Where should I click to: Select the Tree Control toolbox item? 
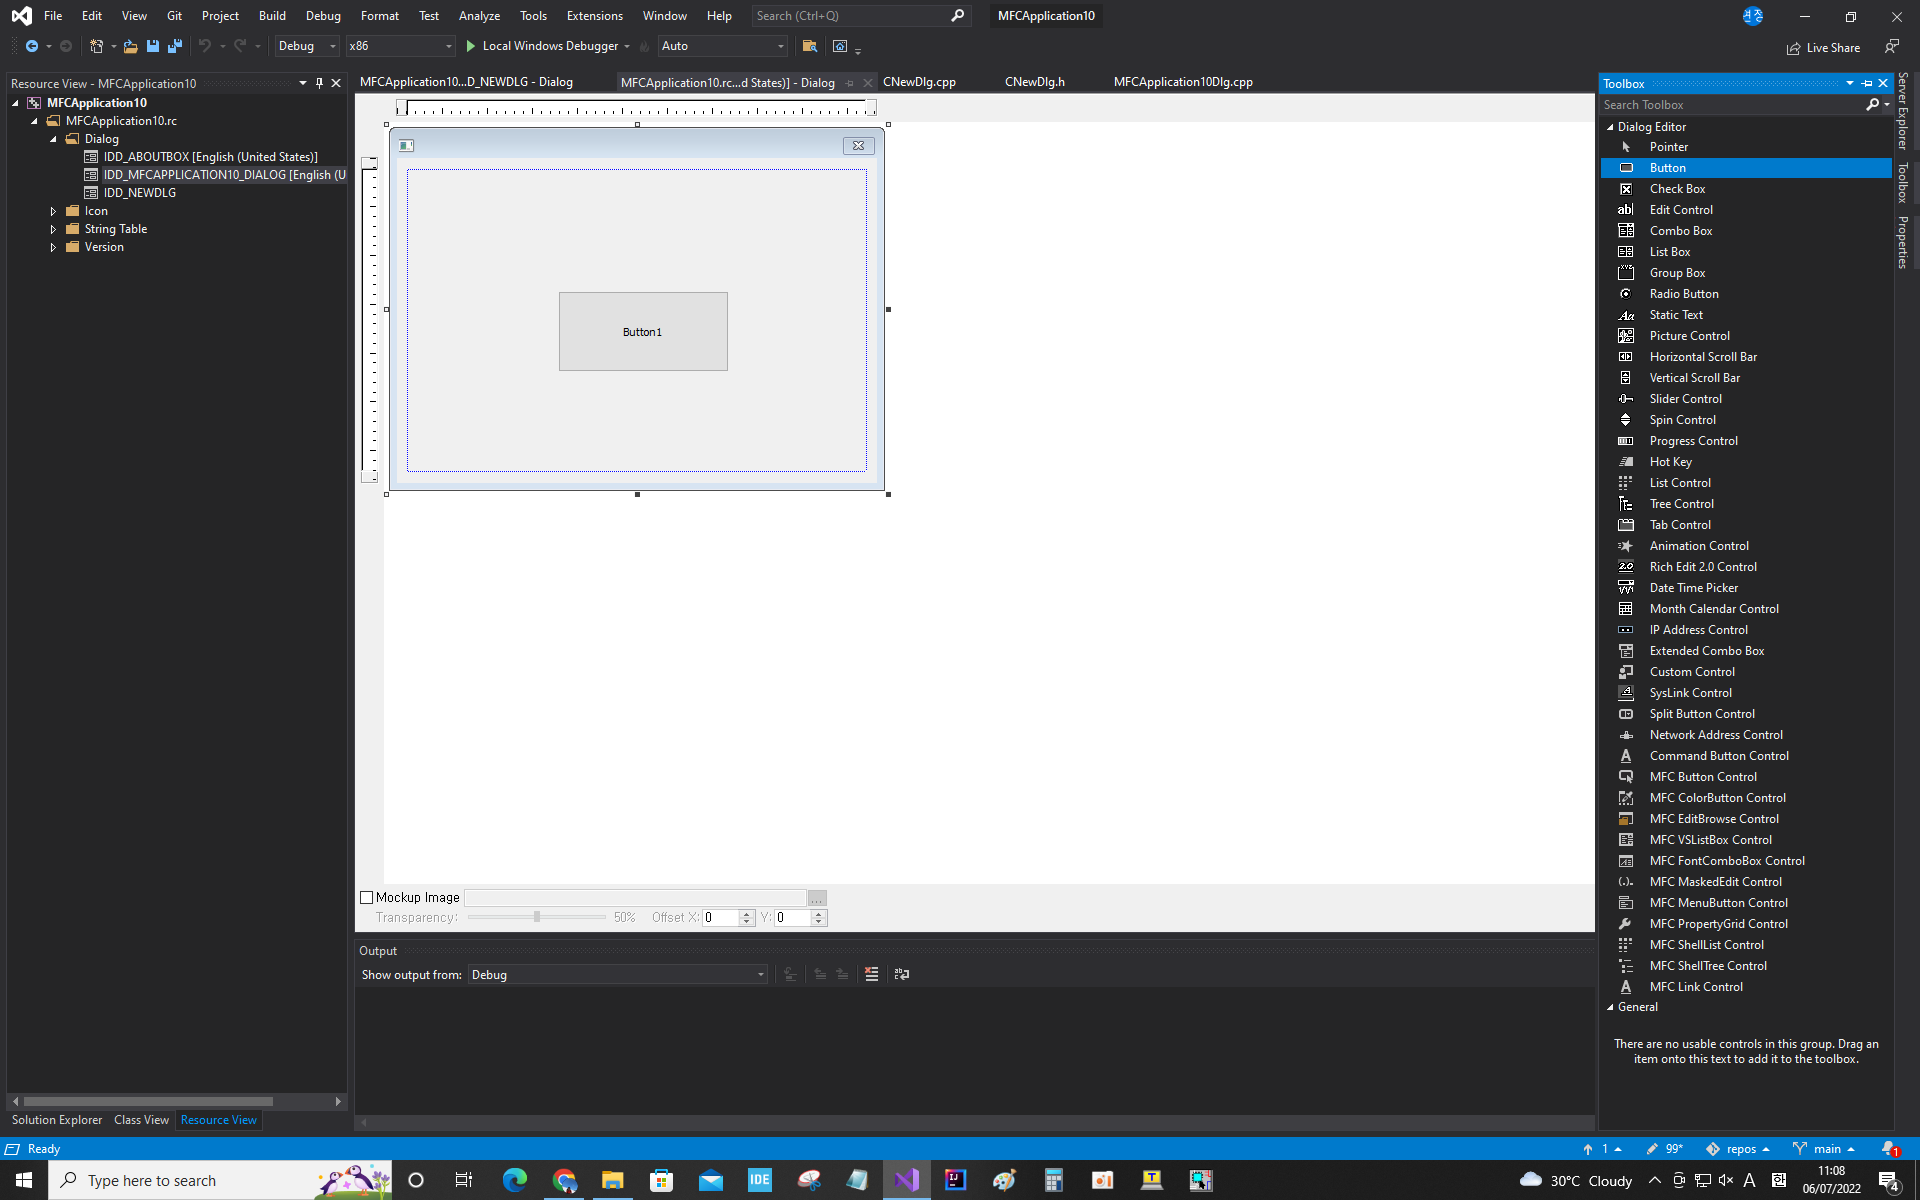1746,504
